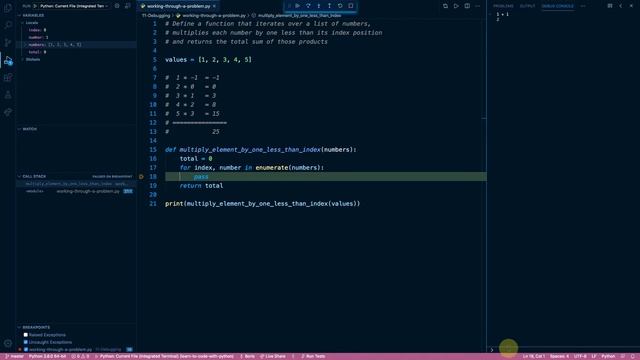The image size is (640, 360).
Task: Toggle the Raised Exceptions checkbox
Action: [x=26, y=335]
